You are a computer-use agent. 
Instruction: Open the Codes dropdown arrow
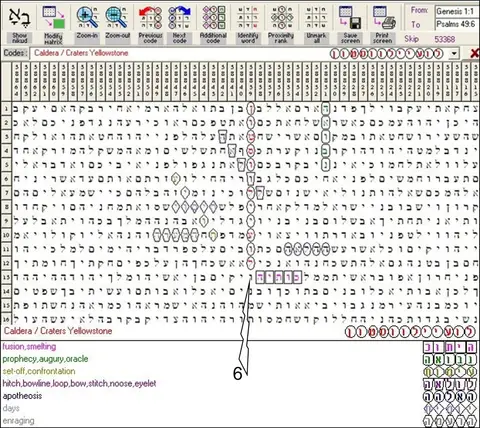click(x=454, y=53)
